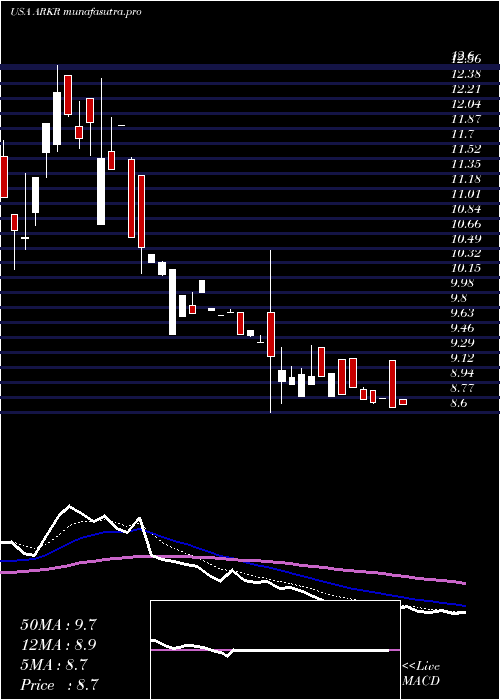Click the 8.94 price axis label
Screen dimensions: 500x700
(462, 373)
